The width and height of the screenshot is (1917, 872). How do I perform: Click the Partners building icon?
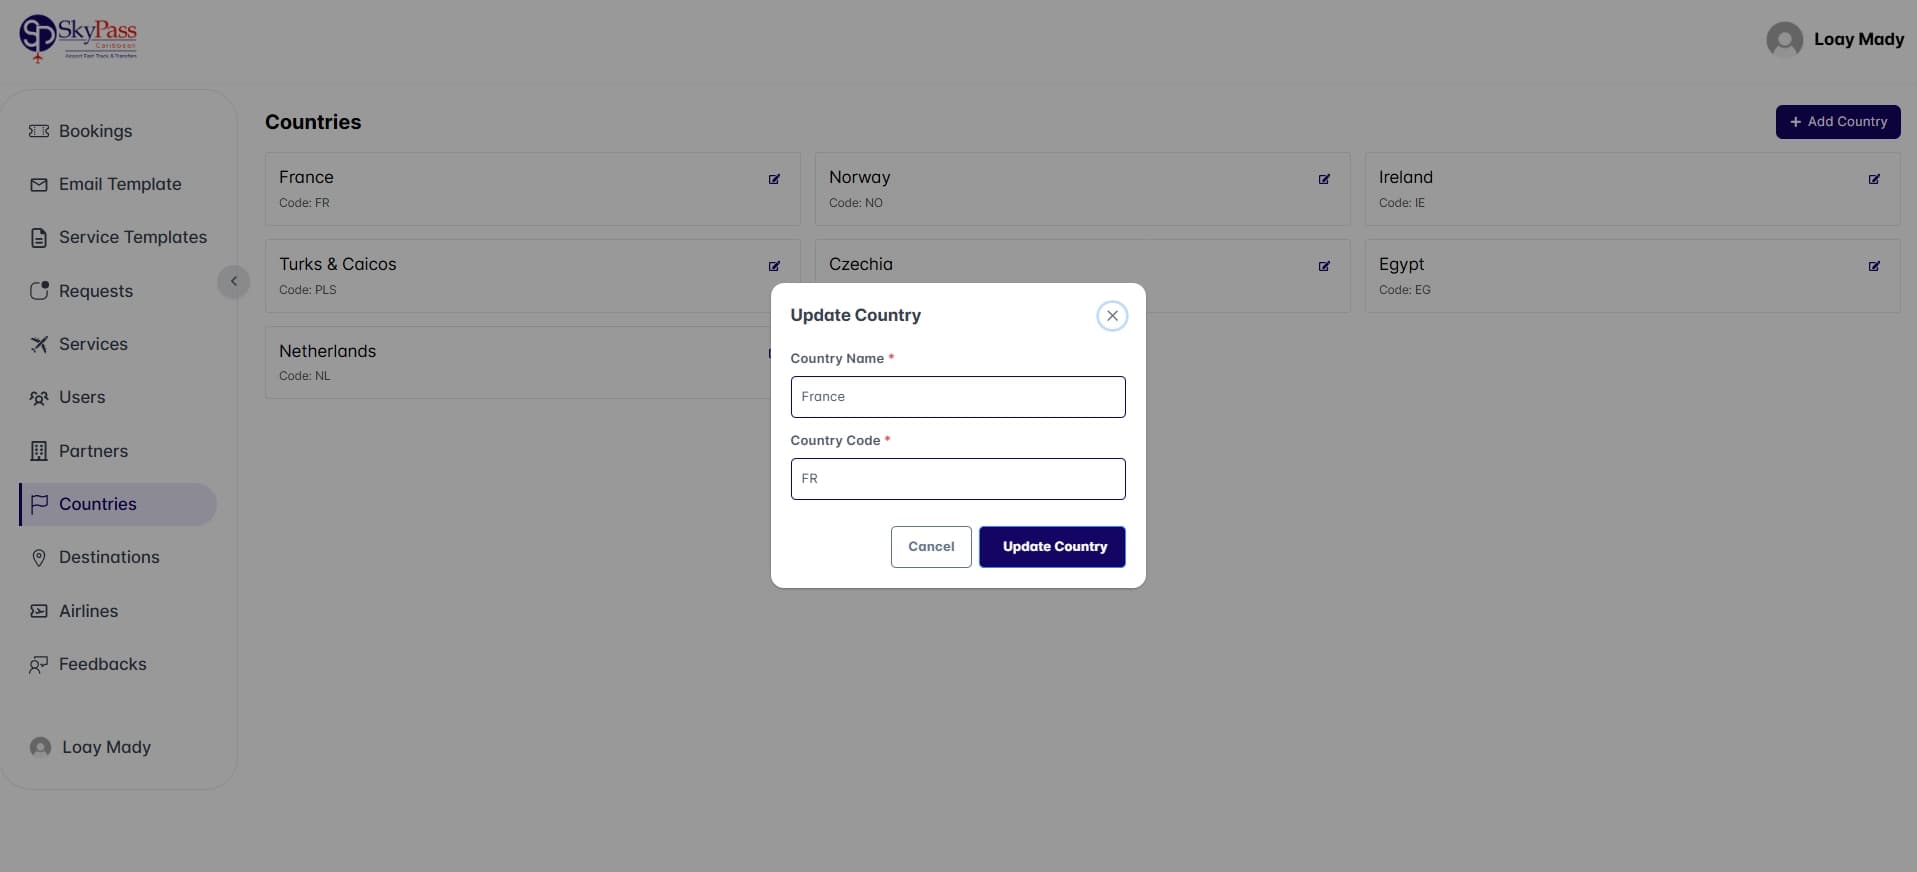pyautogui.click(x=39, y=451)
